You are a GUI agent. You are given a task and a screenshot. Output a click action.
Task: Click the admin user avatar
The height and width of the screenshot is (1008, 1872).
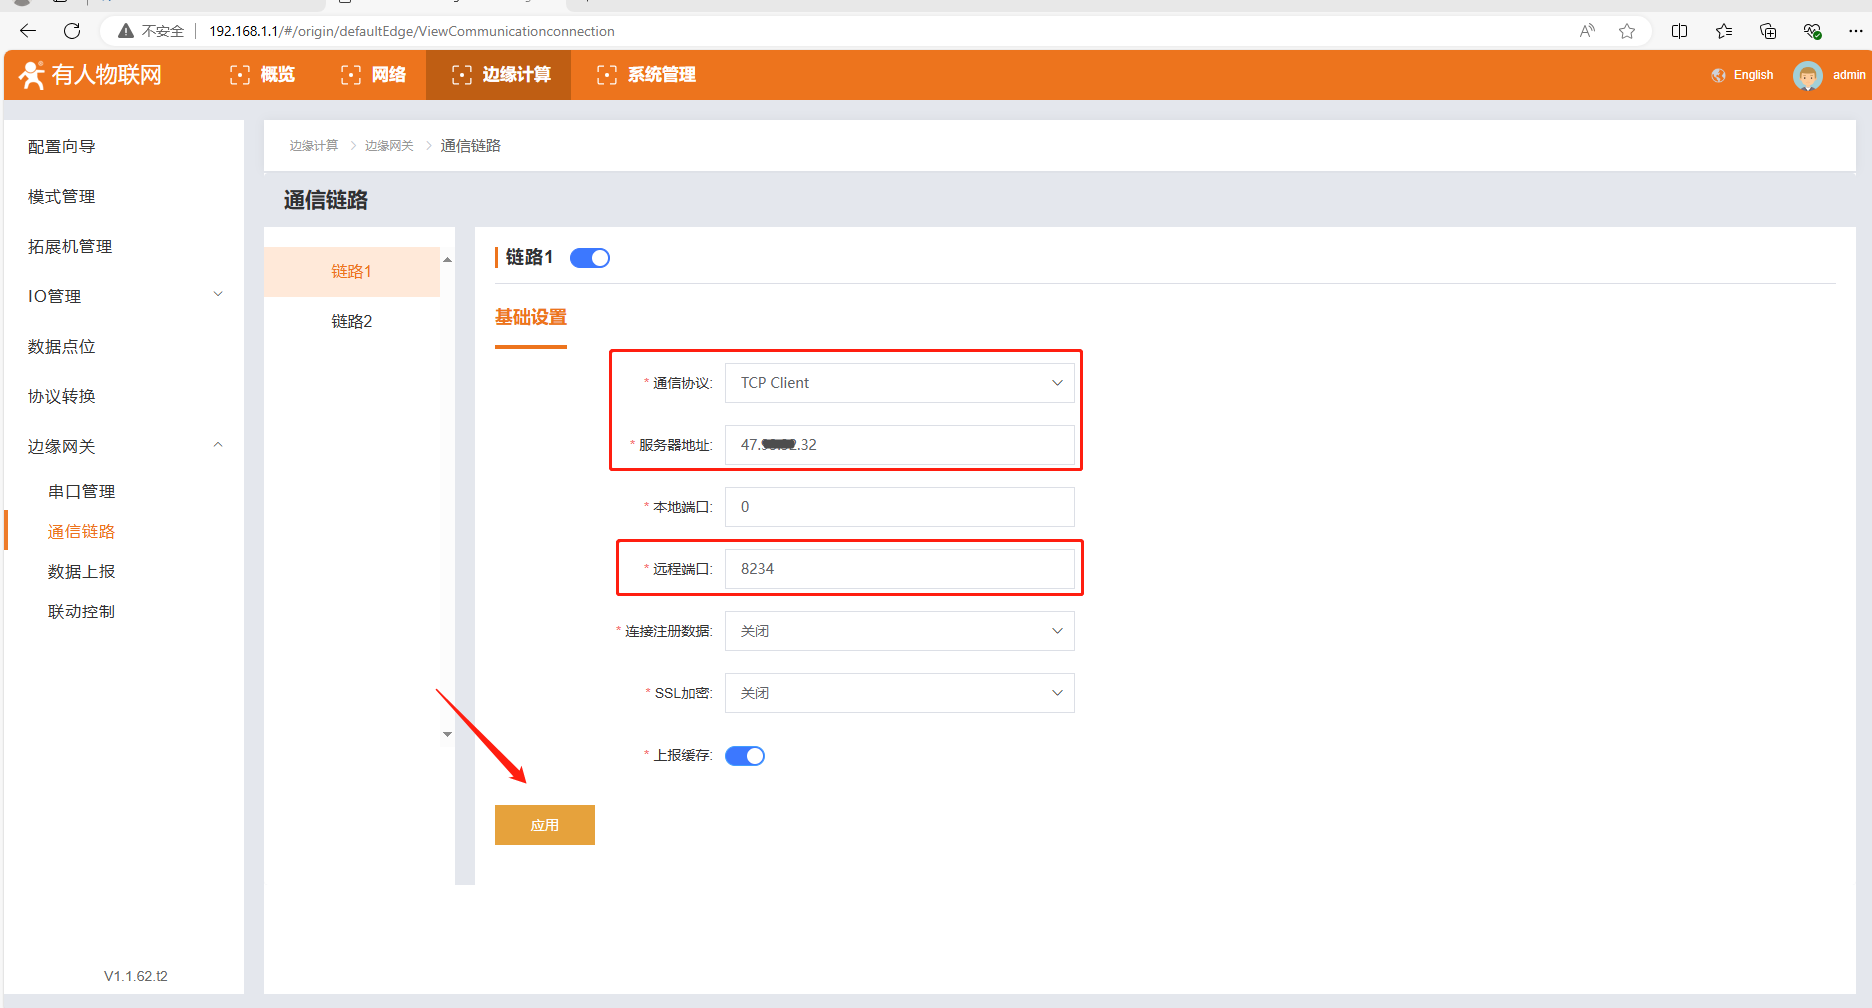(1807, 75)
